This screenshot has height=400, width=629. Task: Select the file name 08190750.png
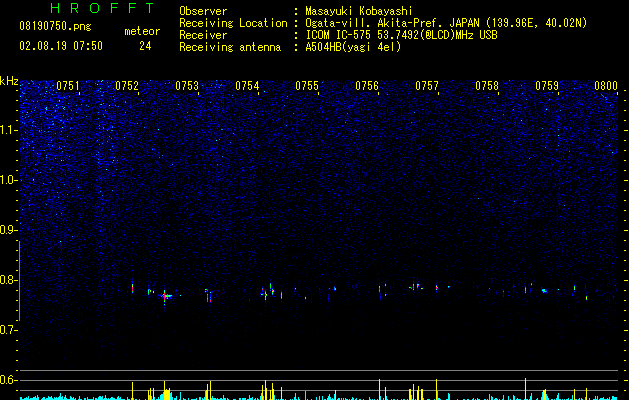55,27
